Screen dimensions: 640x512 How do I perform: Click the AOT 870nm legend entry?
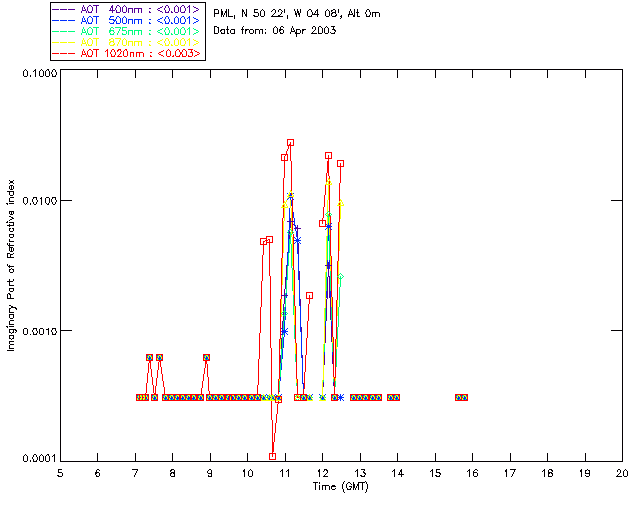[x=127, y=42]
